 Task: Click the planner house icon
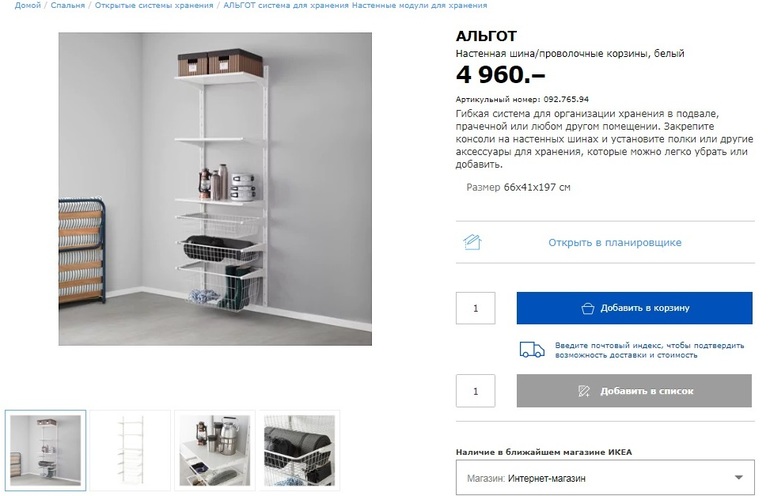coord(472,242)
